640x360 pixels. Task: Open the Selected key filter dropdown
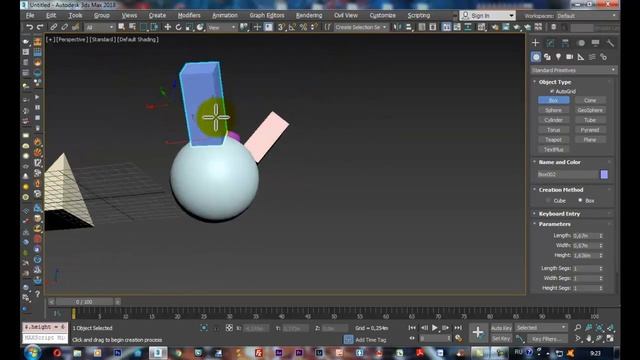click(541, 328)
